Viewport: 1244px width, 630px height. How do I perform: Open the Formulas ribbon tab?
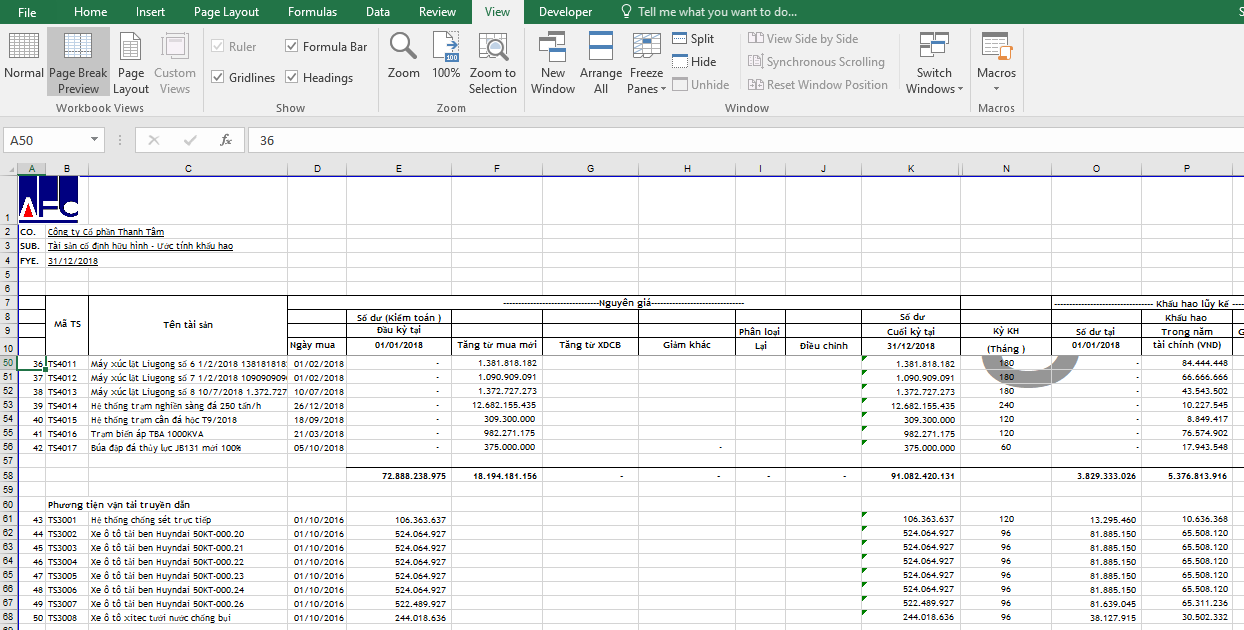[x=312, y=12]
